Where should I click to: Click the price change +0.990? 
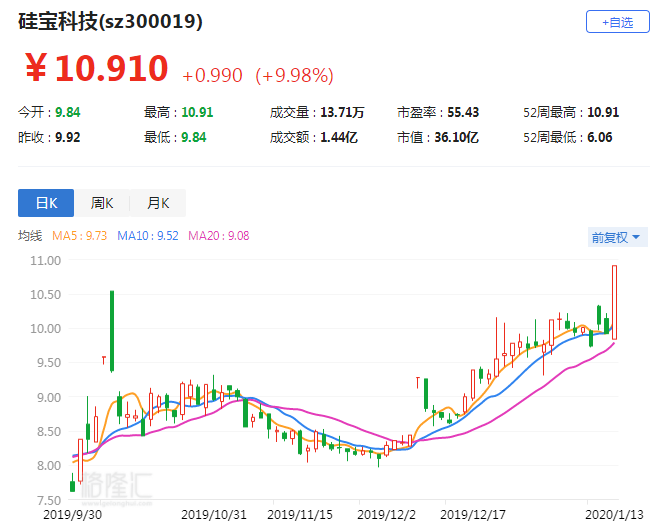pyautogui.click(x=212, y=75)
